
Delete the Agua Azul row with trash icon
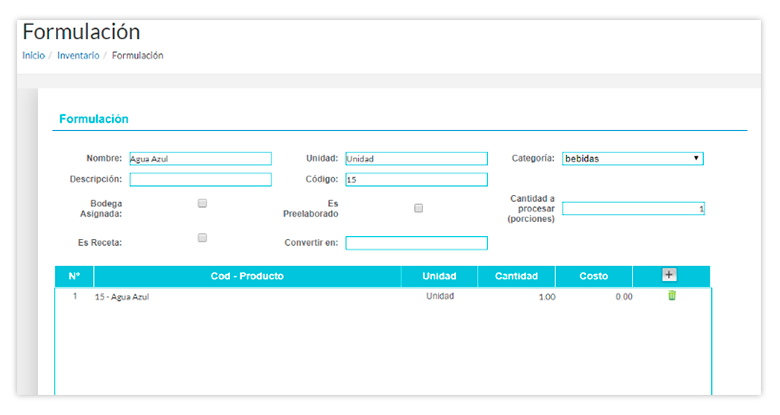672,296
